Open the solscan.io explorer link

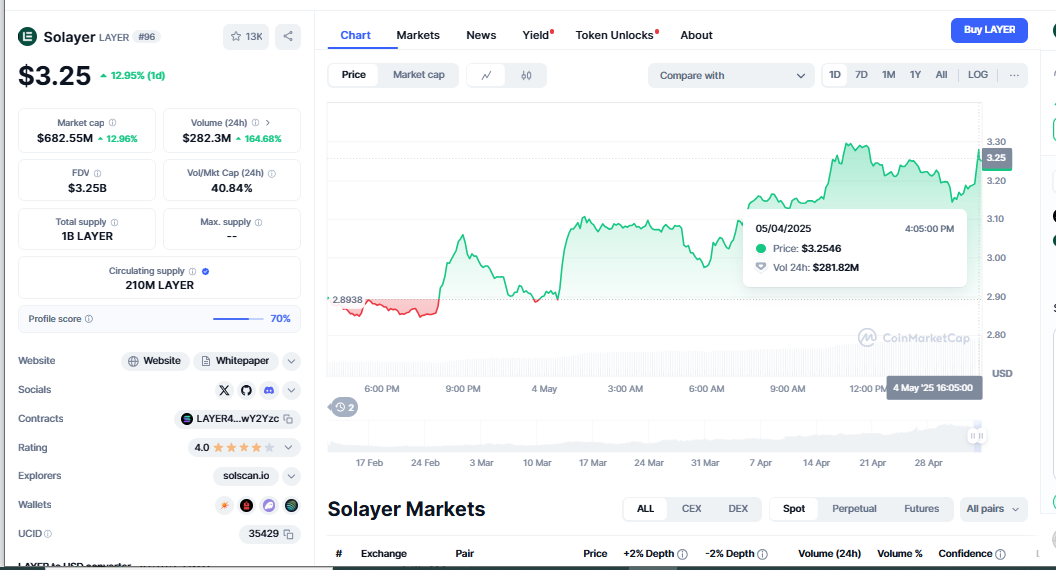coord(246,476)
